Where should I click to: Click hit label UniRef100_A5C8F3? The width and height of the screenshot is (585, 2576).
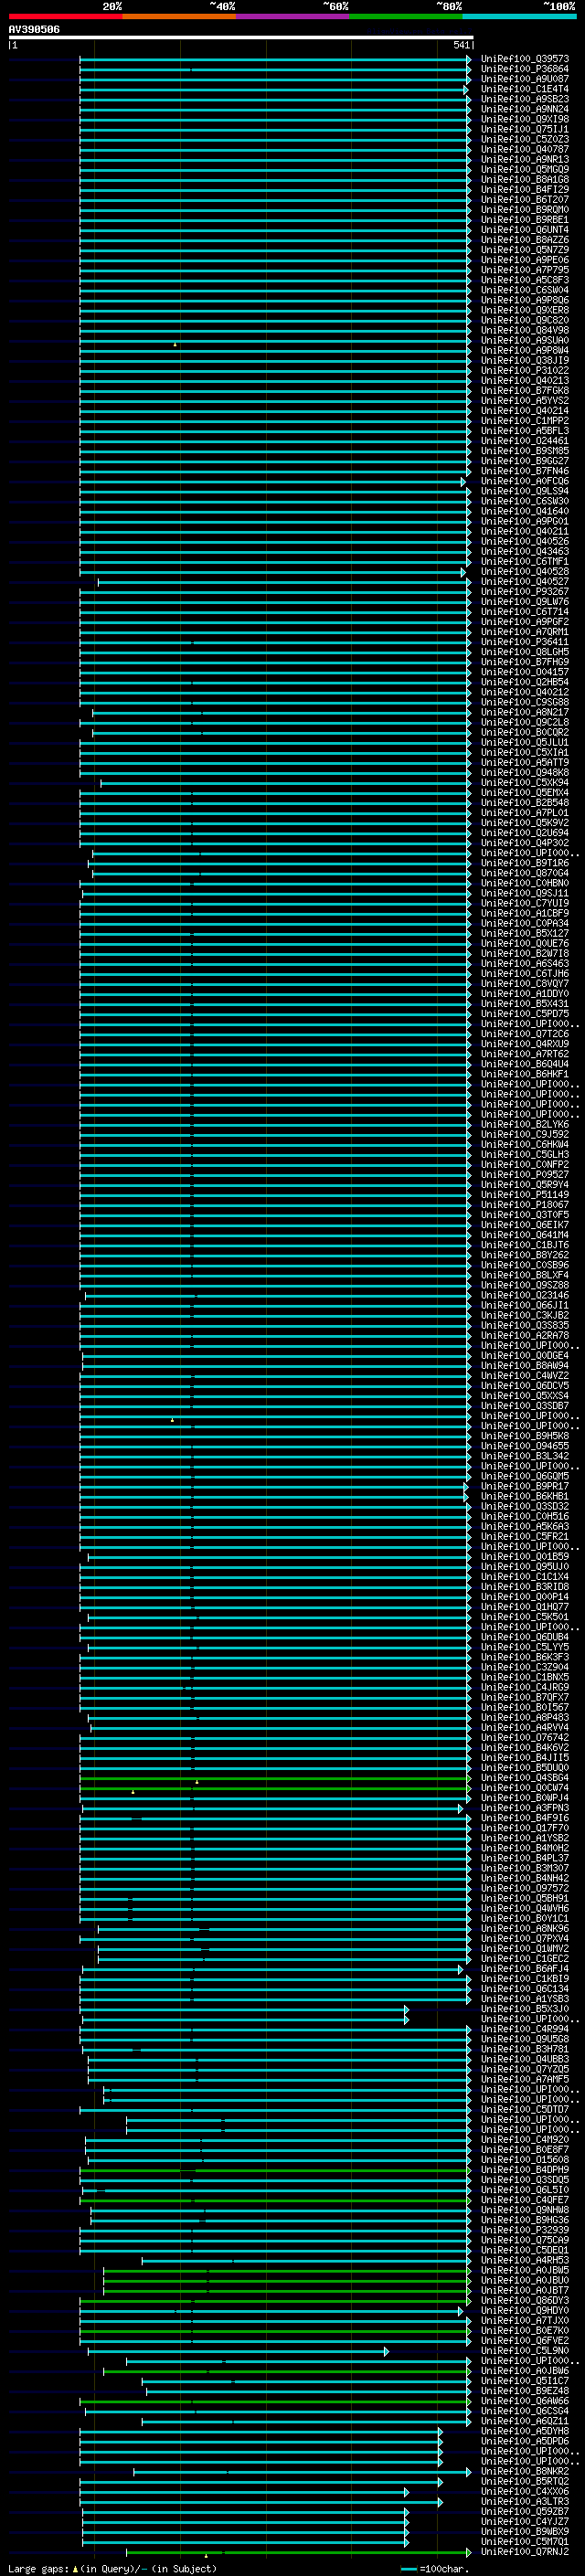click(x=525, y=280)
